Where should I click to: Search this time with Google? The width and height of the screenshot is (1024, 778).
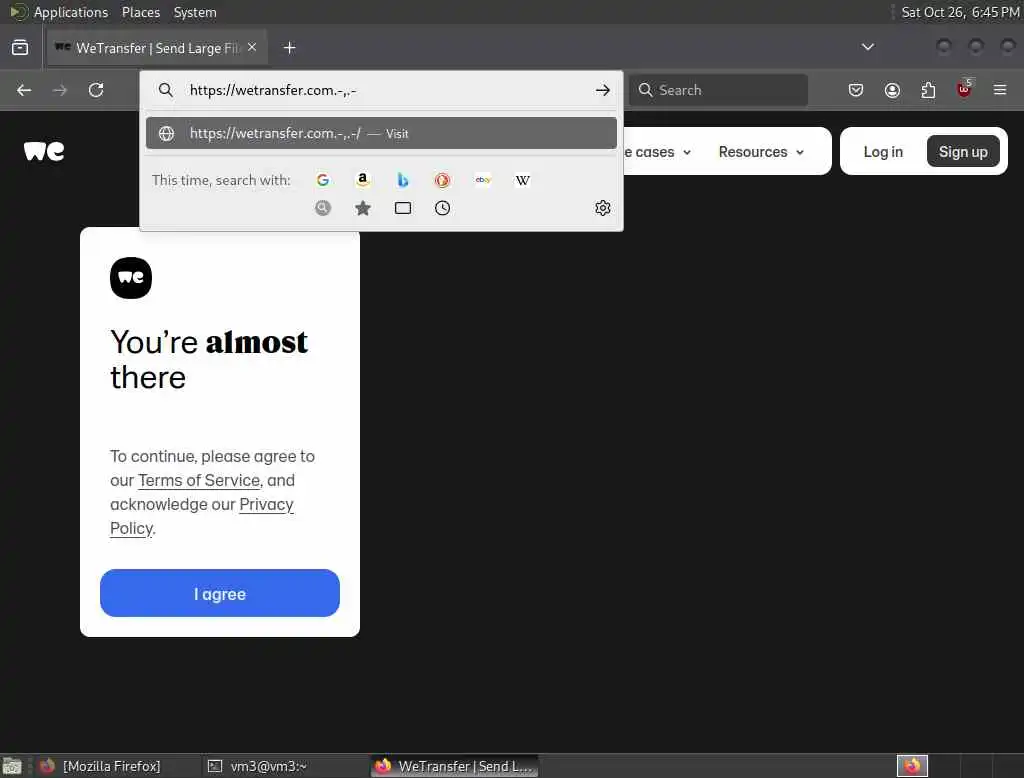[x=323, y=180]
